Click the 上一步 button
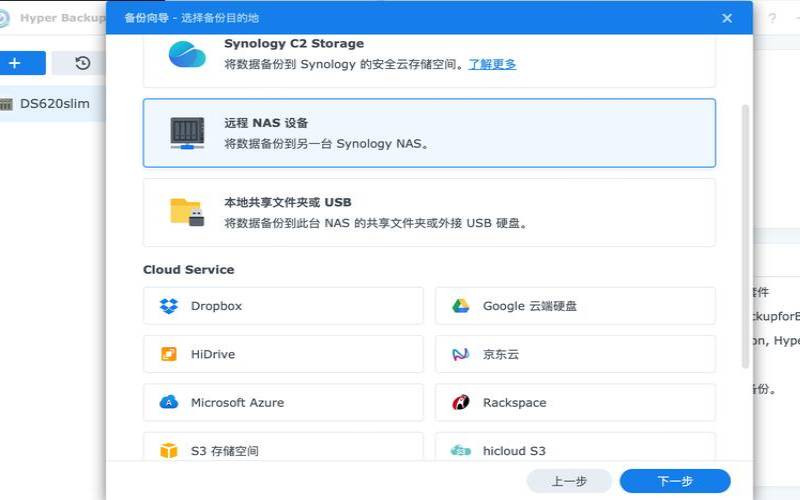The height and width of the screenshot is (500, 800). pos(569,481)
